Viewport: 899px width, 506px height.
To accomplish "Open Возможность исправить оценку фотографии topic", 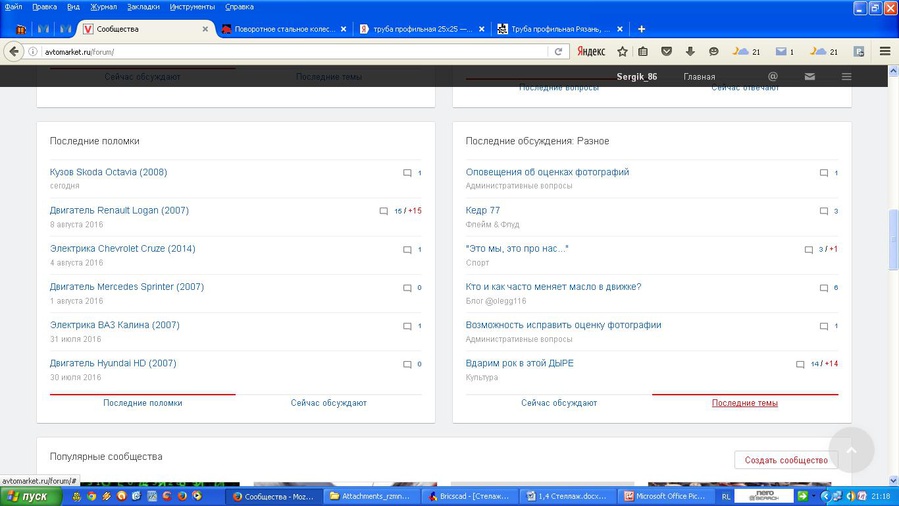I will tap(563, 325).
